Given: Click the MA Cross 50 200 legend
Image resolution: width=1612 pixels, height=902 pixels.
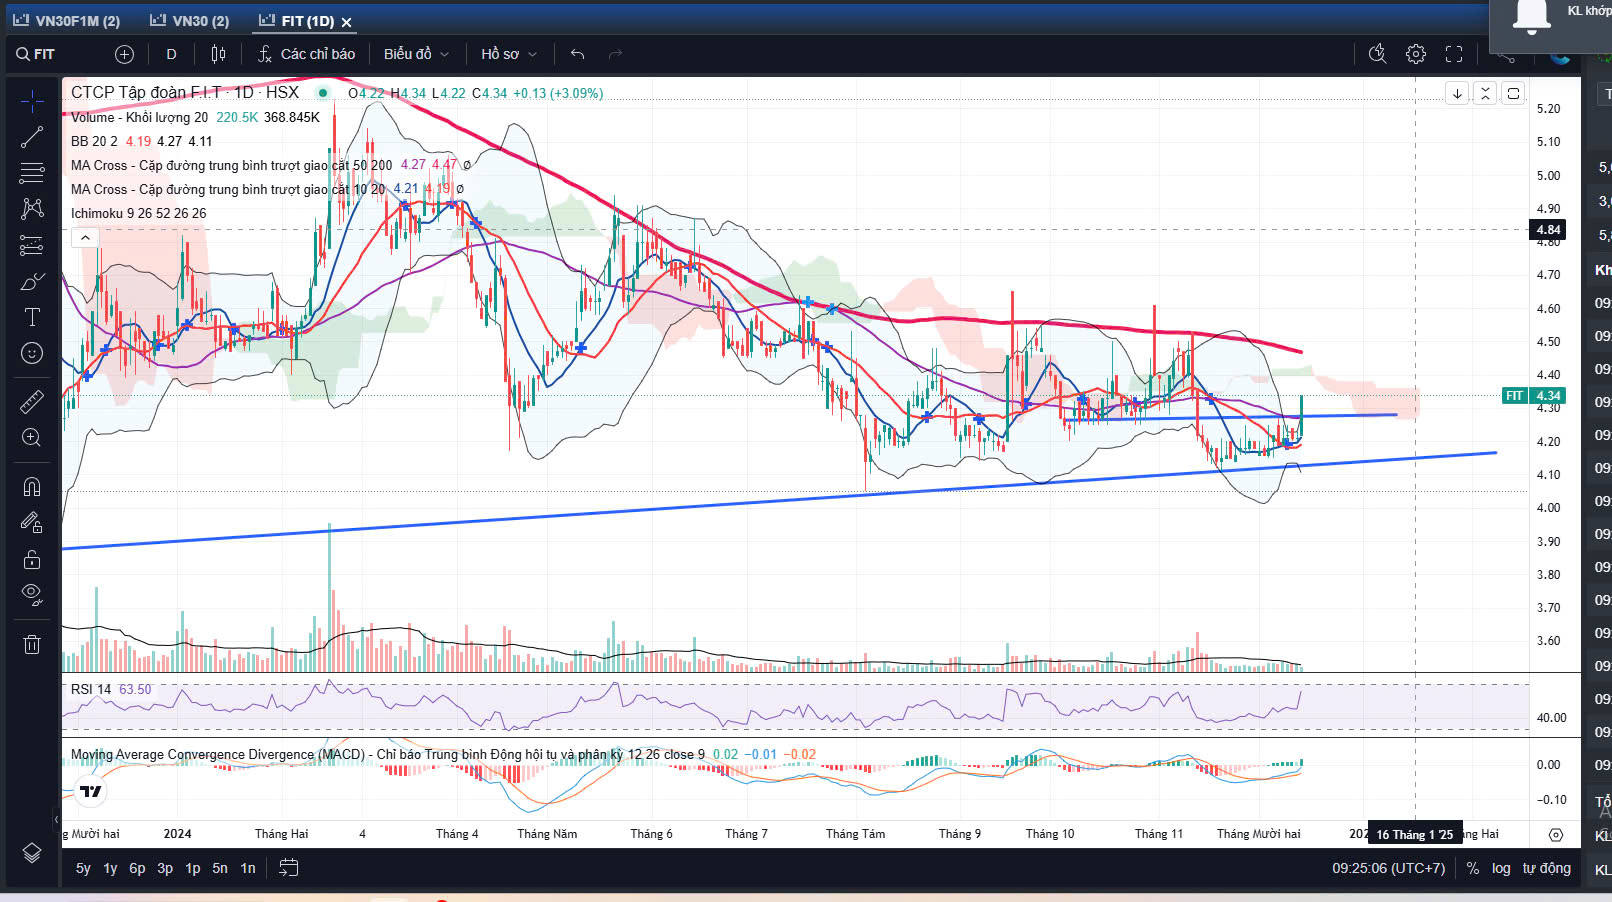Looking at the screenshot, I should click(x=231, y=165).
